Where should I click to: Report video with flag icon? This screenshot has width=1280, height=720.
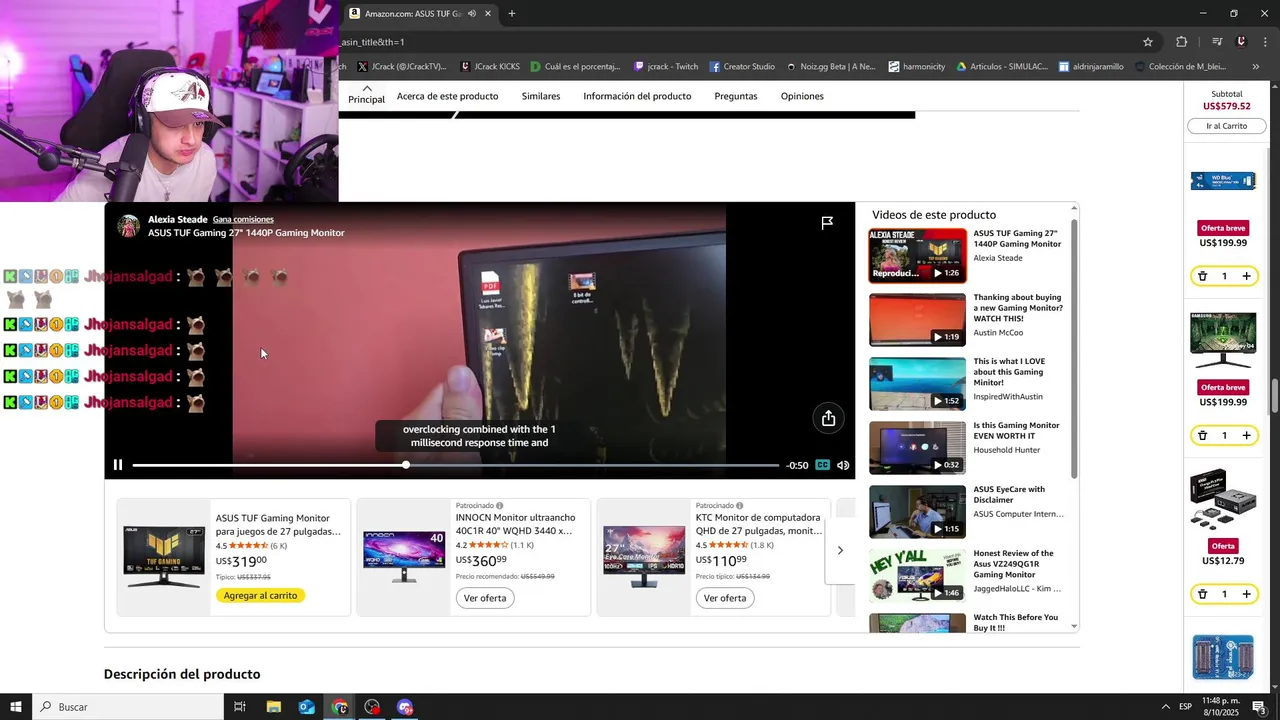pos(827,223)
